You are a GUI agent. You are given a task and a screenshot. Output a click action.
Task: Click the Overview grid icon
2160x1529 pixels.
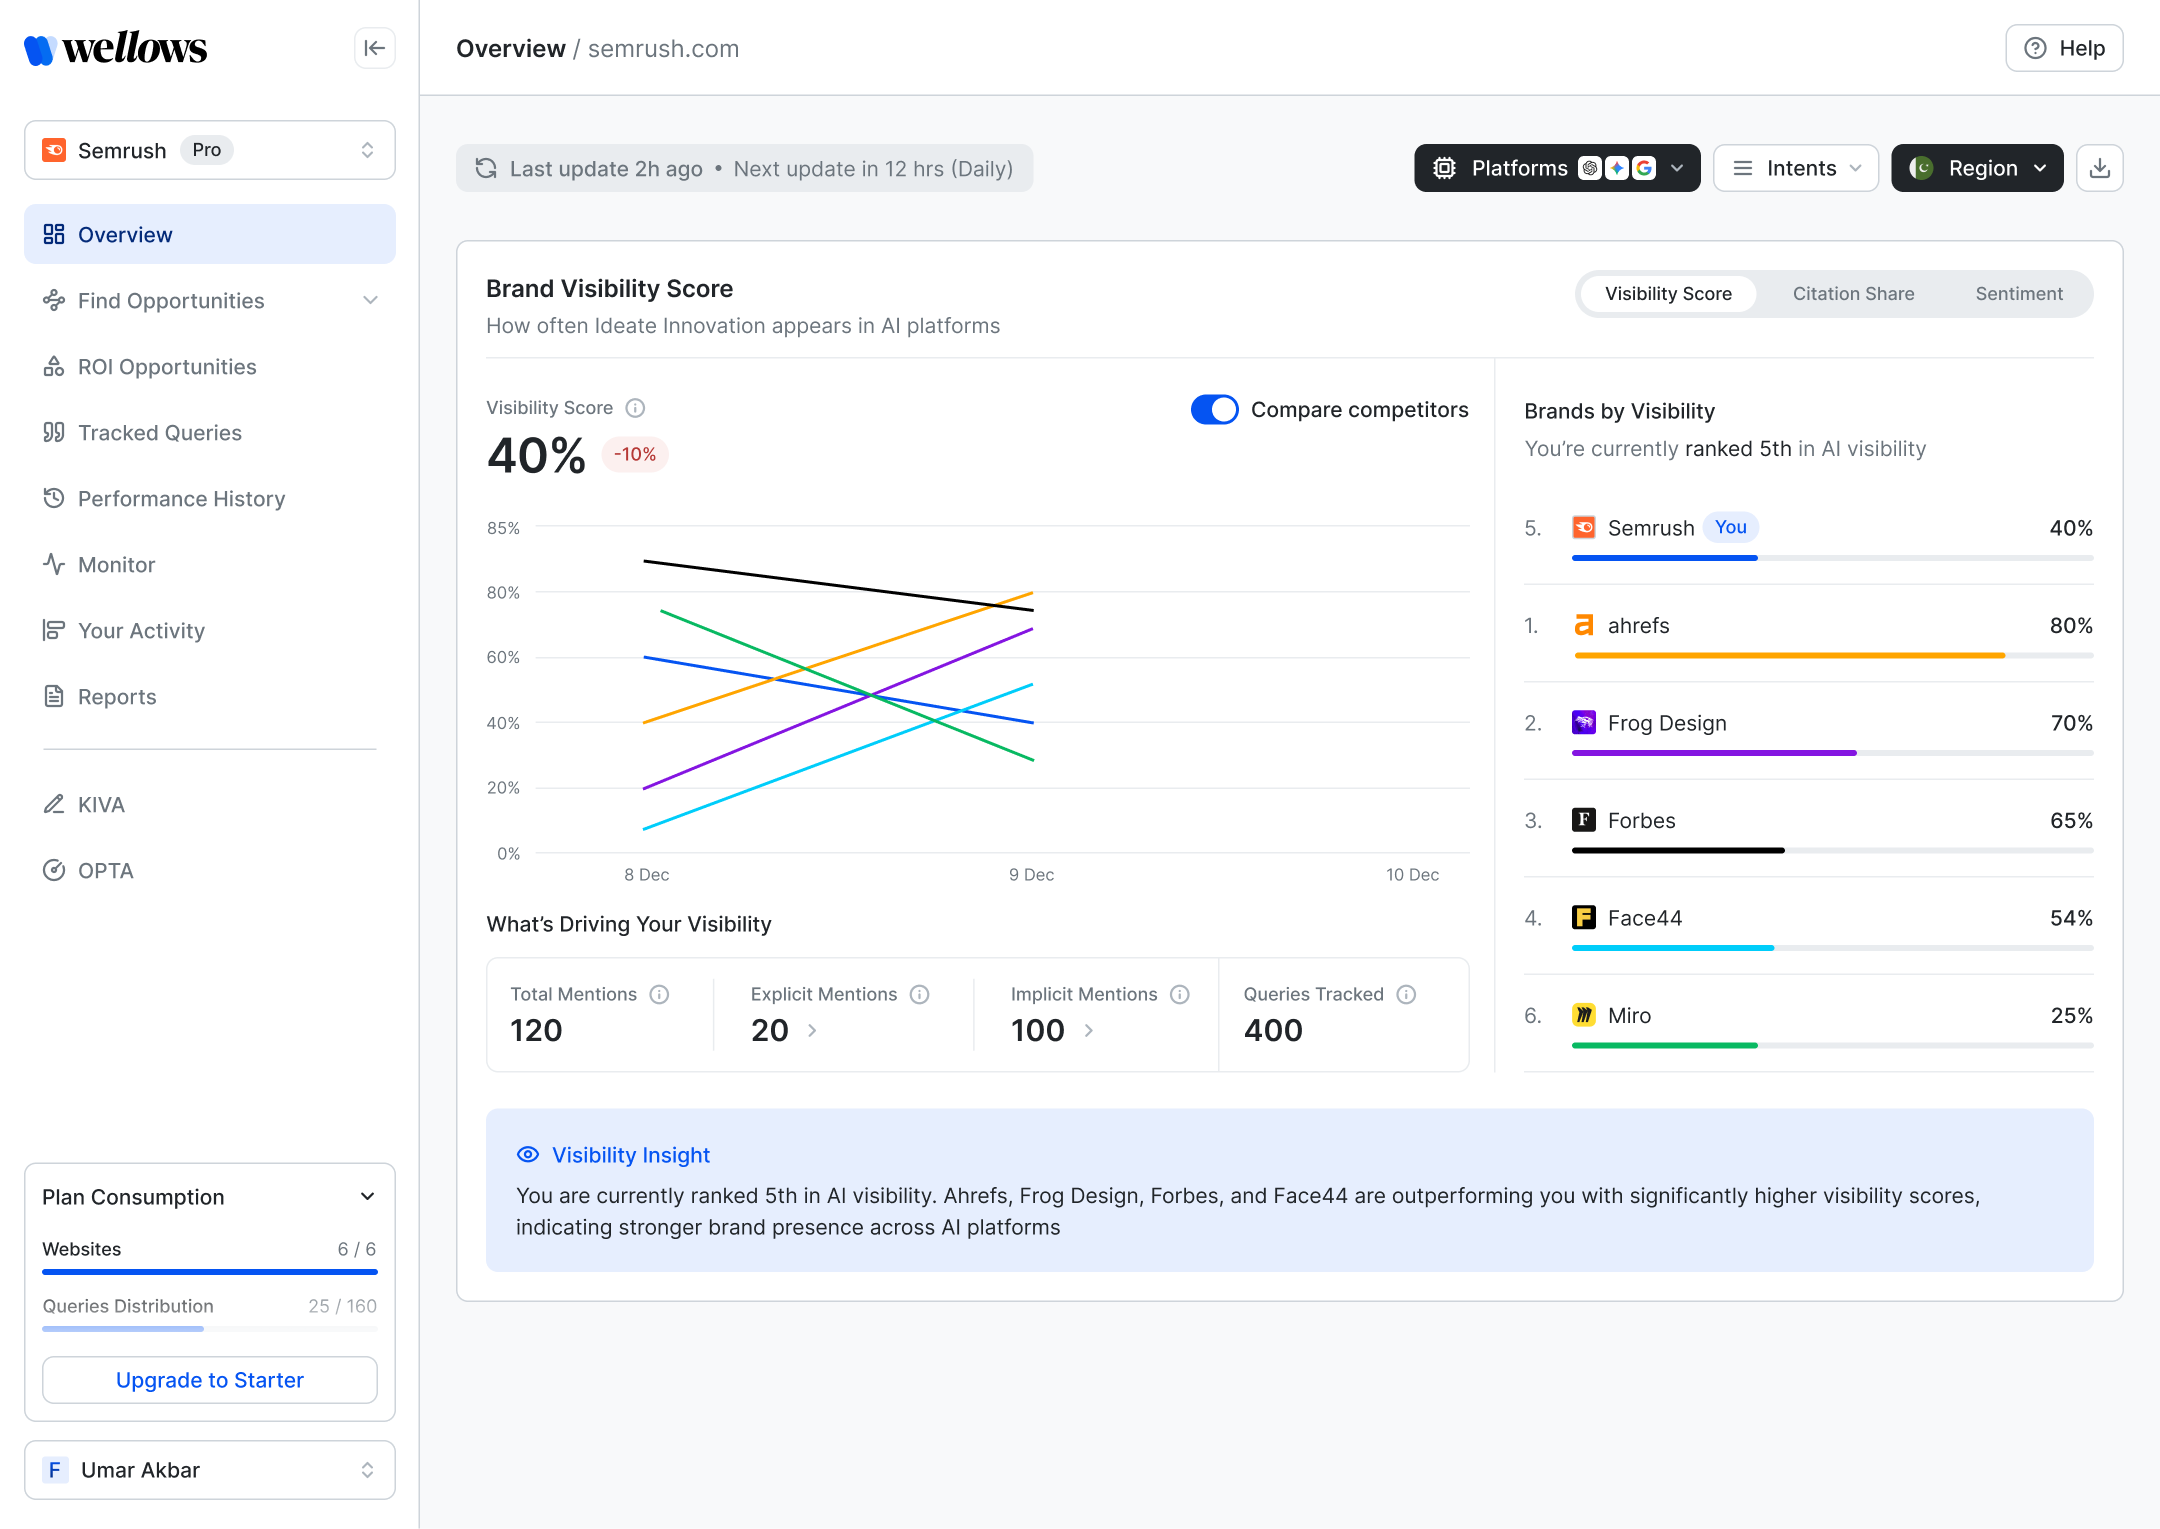(x=54, y=234)
